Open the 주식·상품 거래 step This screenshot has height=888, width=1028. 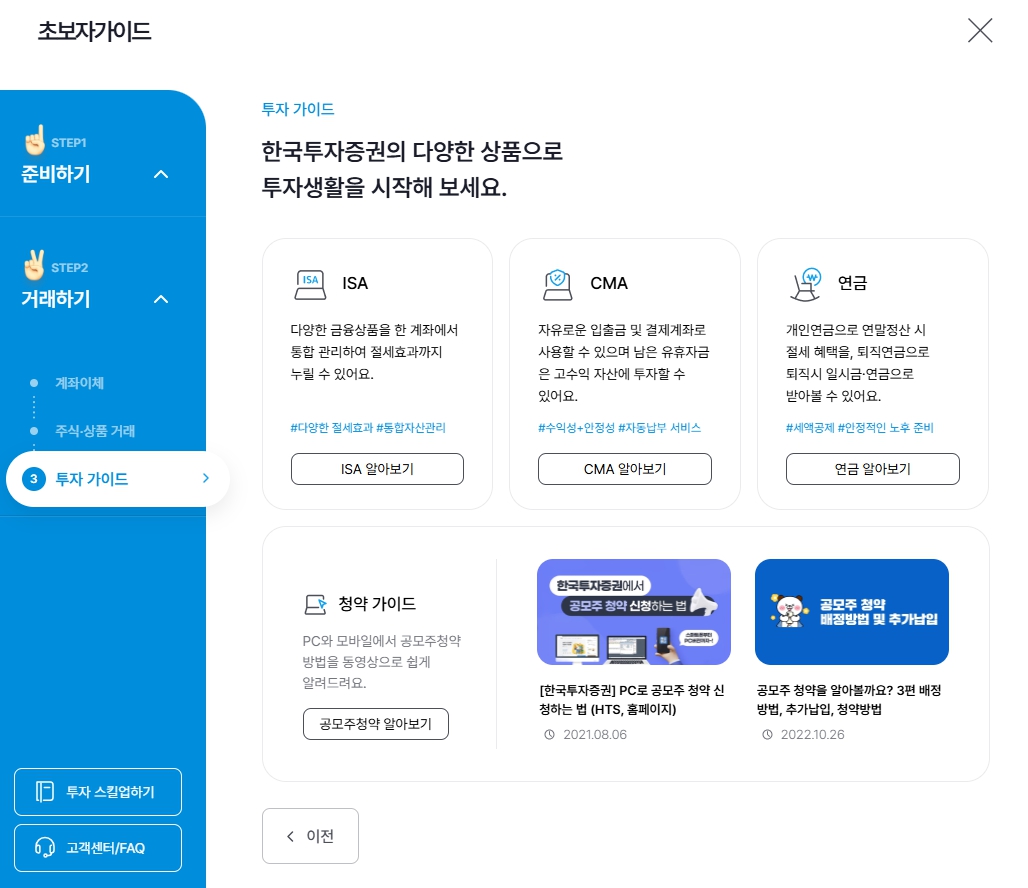click(x=95, y=431)
